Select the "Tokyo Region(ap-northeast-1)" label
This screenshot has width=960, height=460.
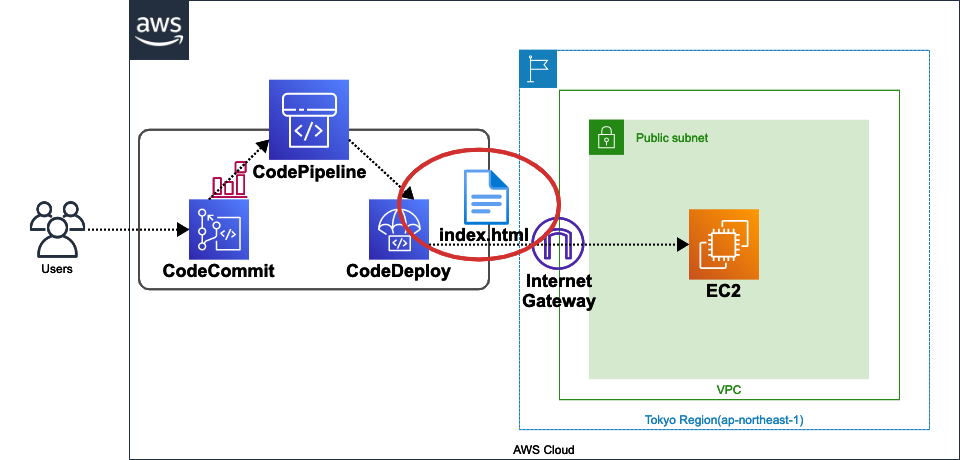click(724, 420)
